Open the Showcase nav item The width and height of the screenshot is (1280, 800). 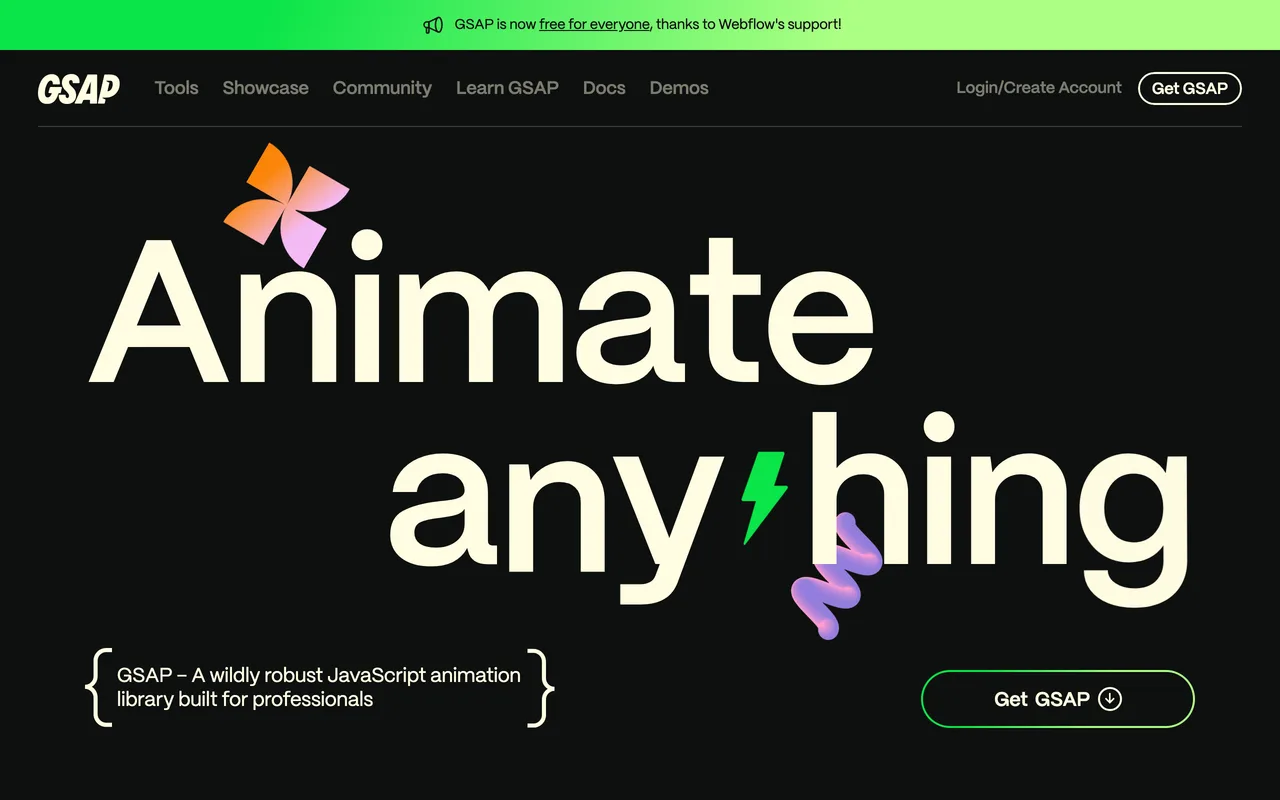click(x=266, y=88)
